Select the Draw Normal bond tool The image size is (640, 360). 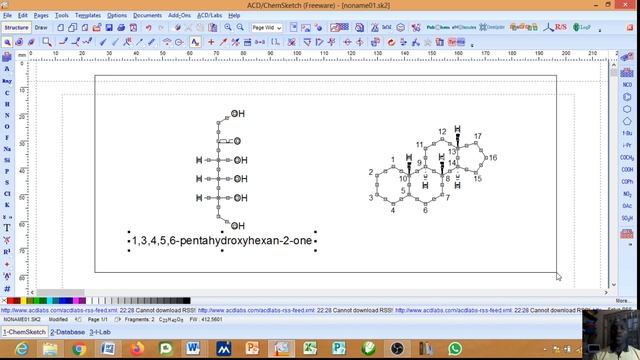point(63,42)
